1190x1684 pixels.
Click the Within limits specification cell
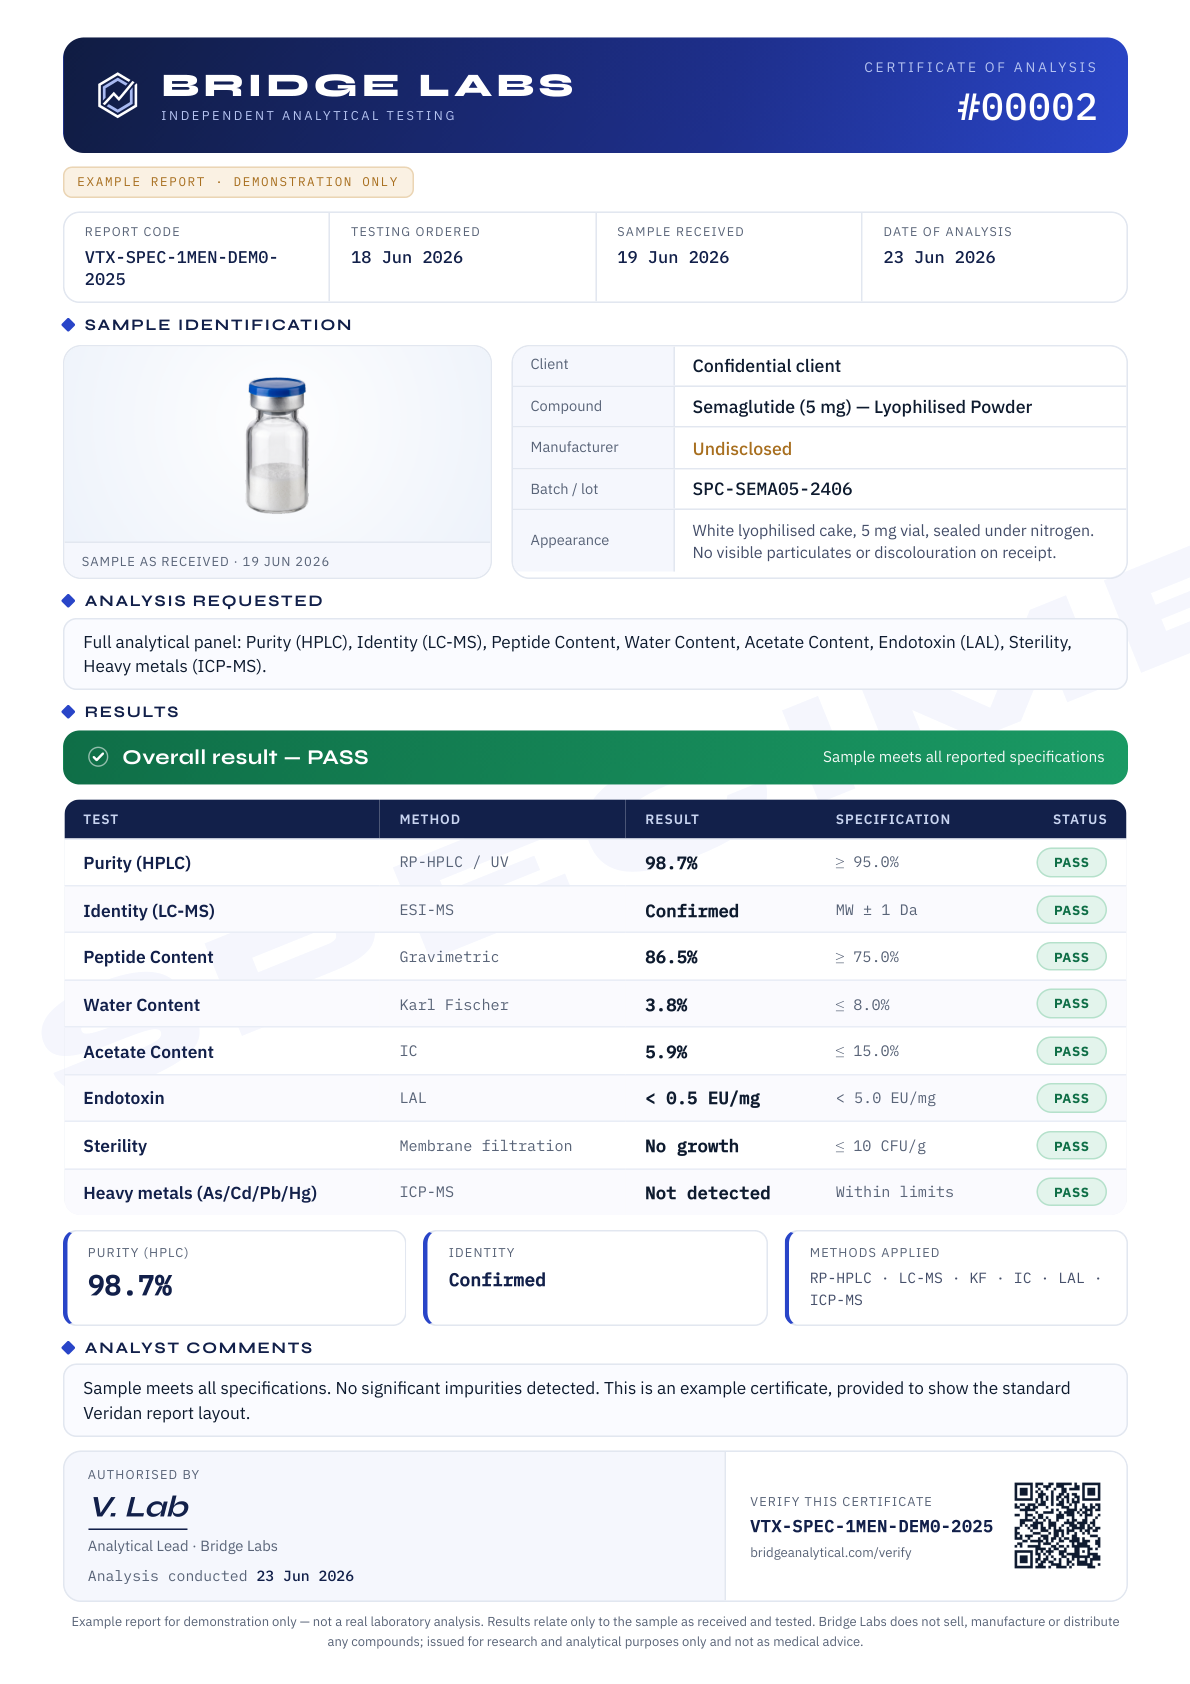pos(895,1192)
